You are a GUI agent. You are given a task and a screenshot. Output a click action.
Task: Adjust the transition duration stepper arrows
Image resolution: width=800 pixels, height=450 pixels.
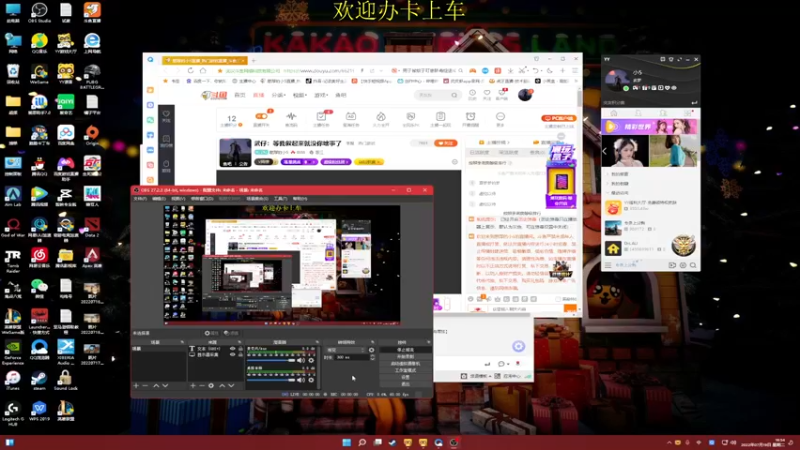point(372,357)
